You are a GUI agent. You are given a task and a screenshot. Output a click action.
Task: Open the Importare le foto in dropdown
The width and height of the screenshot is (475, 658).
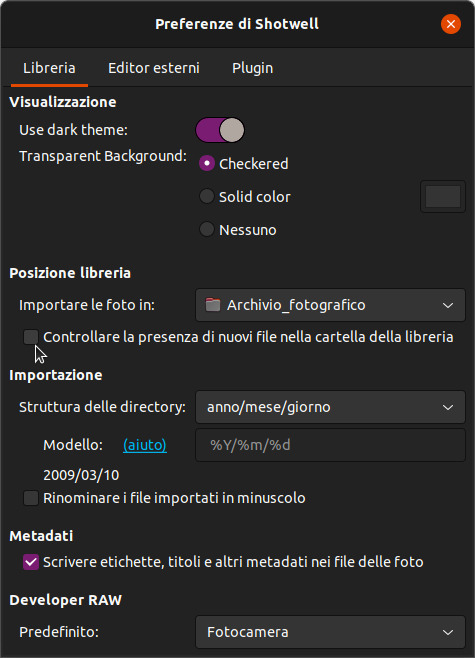pos(330,305)
